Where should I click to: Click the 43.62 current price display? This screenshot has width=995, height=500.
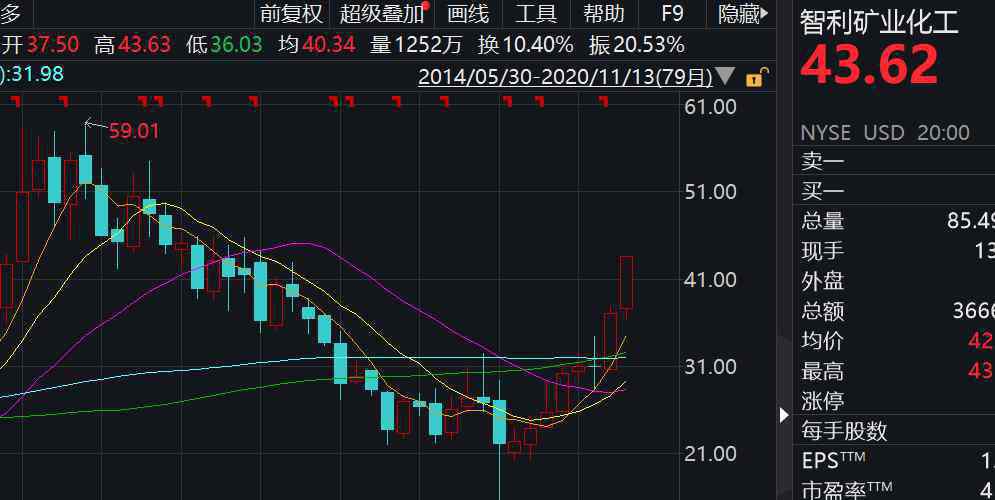pyautogui.click(x=870, y=66)
